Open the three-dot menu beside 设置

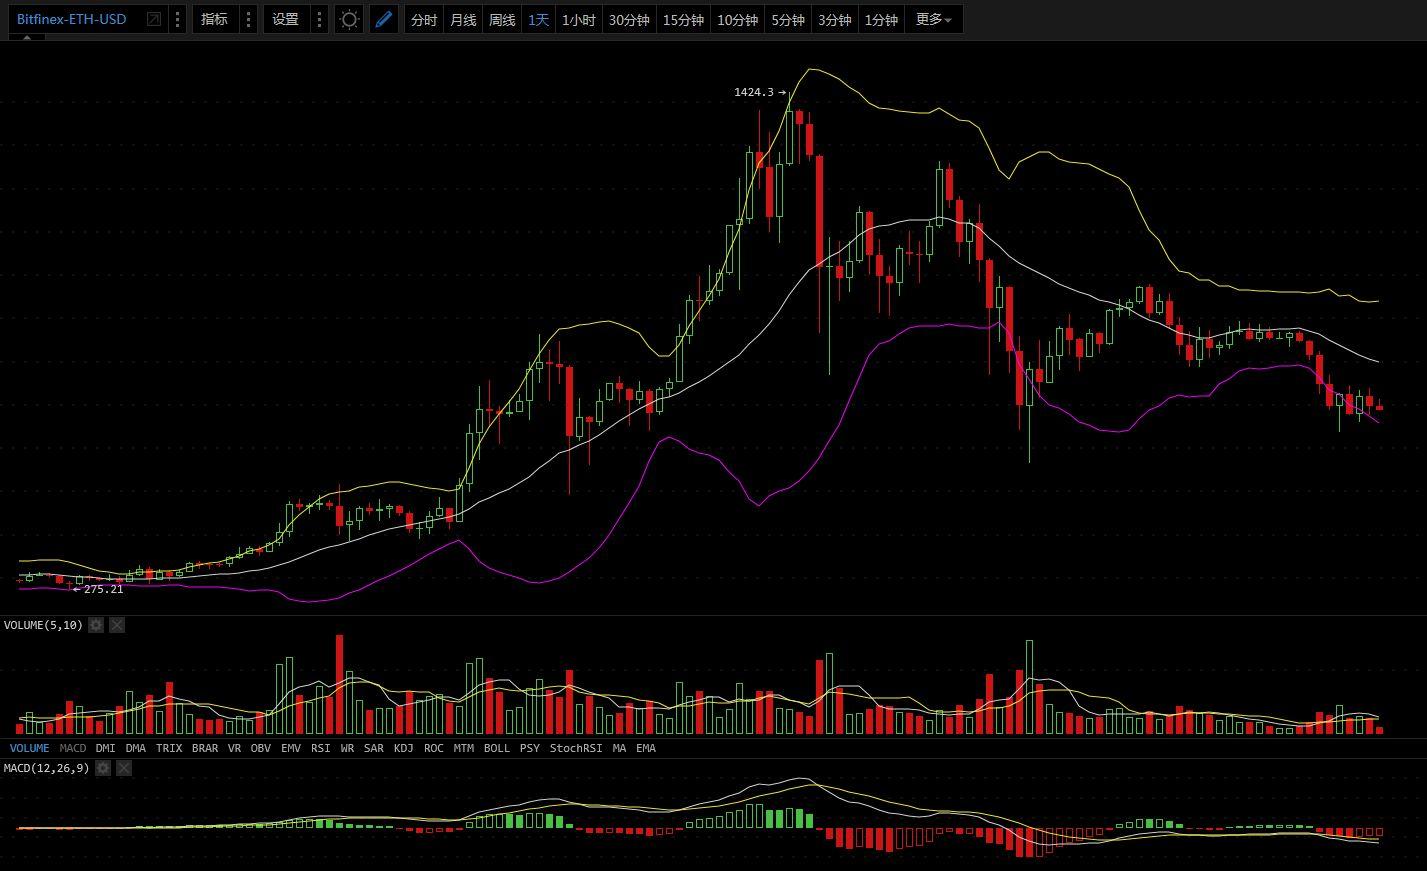click(319, 19)
